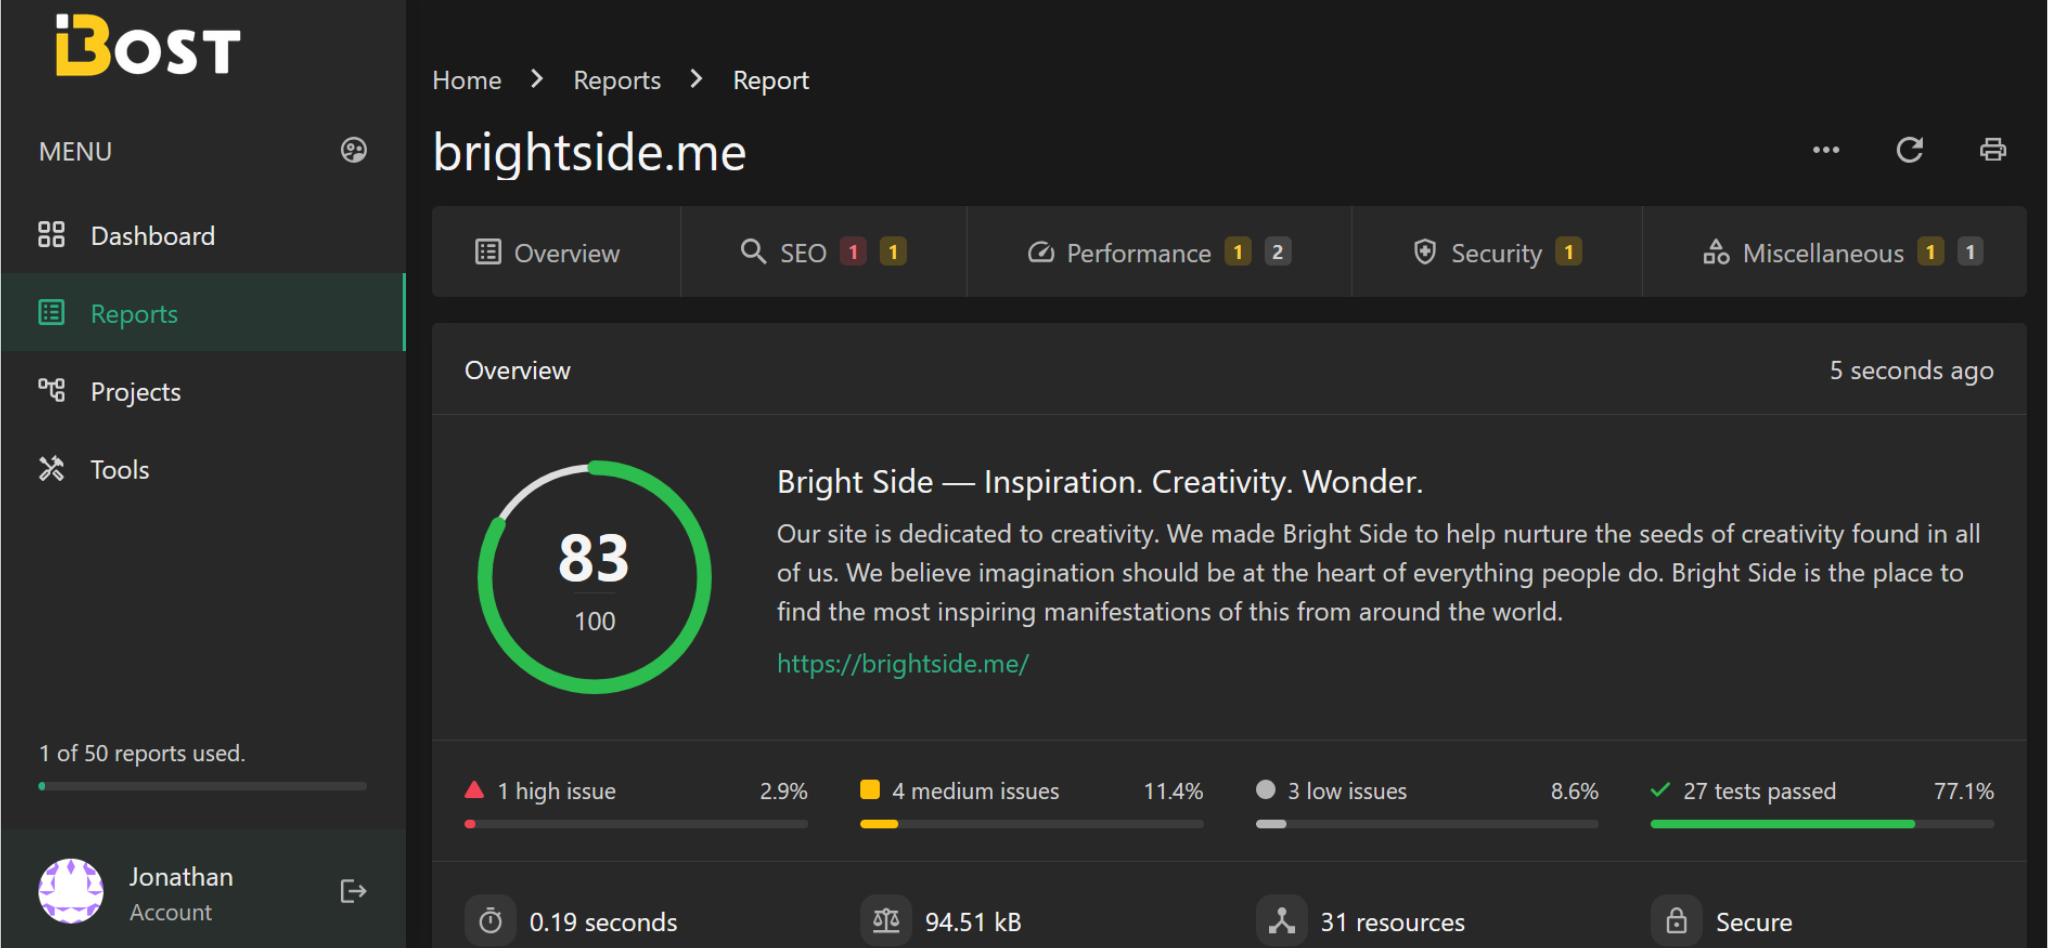Open the three-dots more options menu
The width and height of the screenshot is (2048, 948).
pyautogui.click(x=1826, y=150)
